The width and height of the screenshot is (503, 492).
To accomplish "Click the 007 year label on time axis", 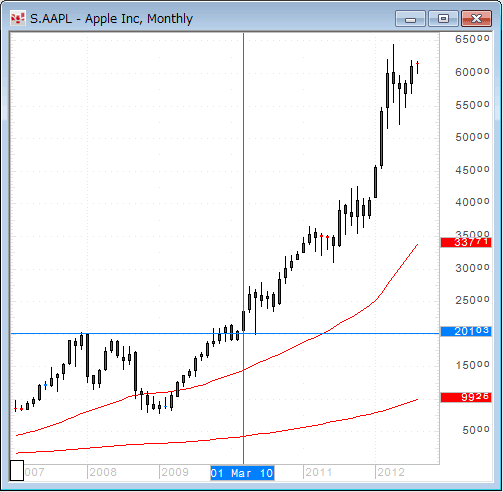I will point(34,472).
